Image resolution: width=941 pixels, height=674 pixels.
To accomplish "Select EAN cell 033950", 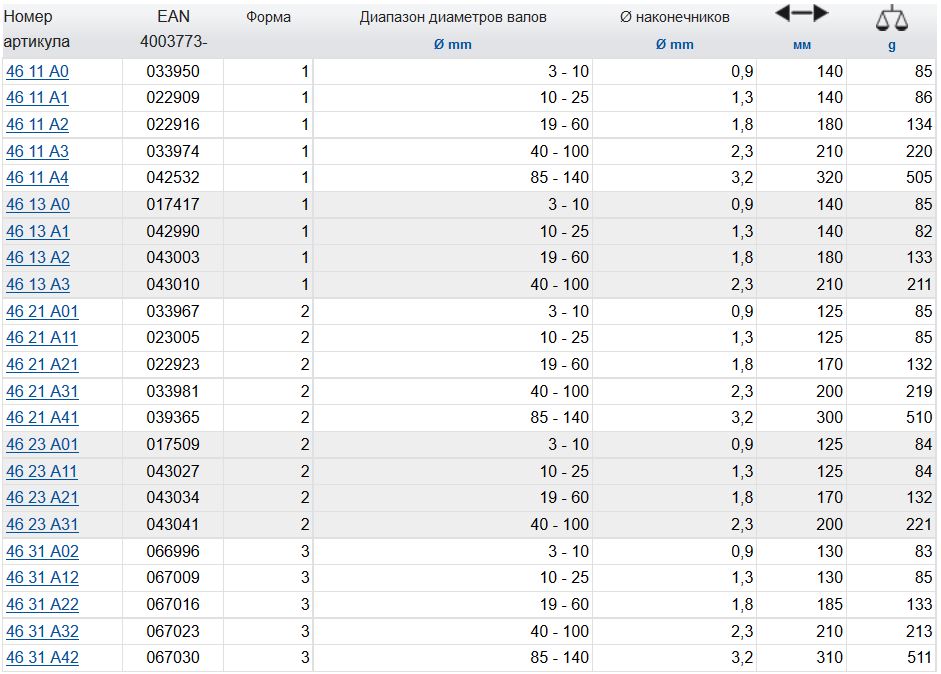I will point(173,72).
